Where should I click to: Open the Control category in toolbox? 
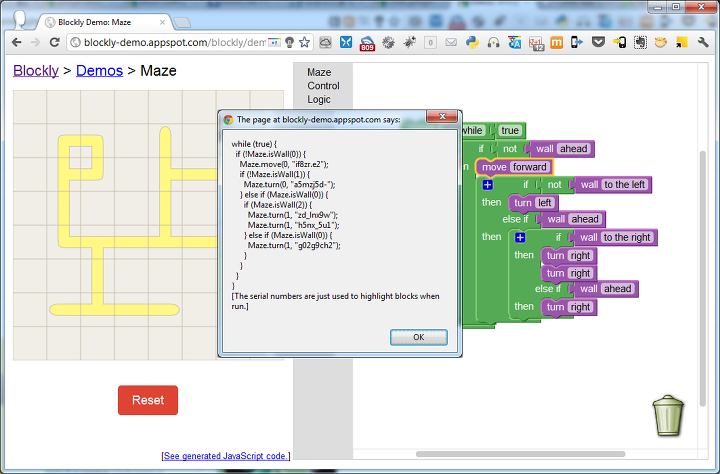[x=323, y=86]
